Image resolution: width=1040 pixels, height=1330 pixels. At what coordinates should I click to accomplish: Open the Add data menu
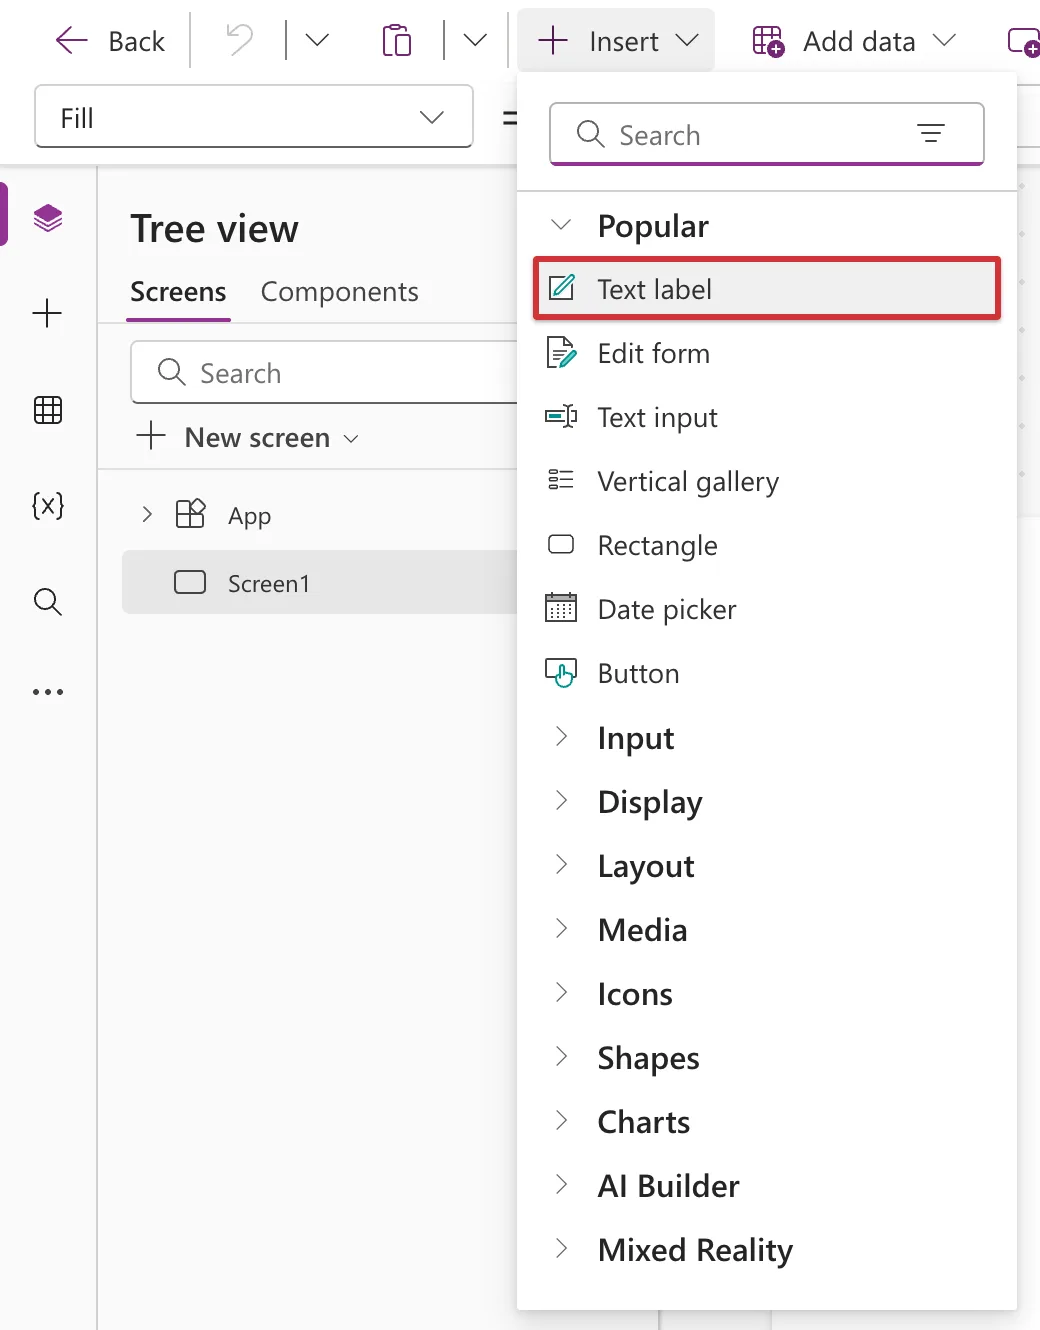[855, 41]
